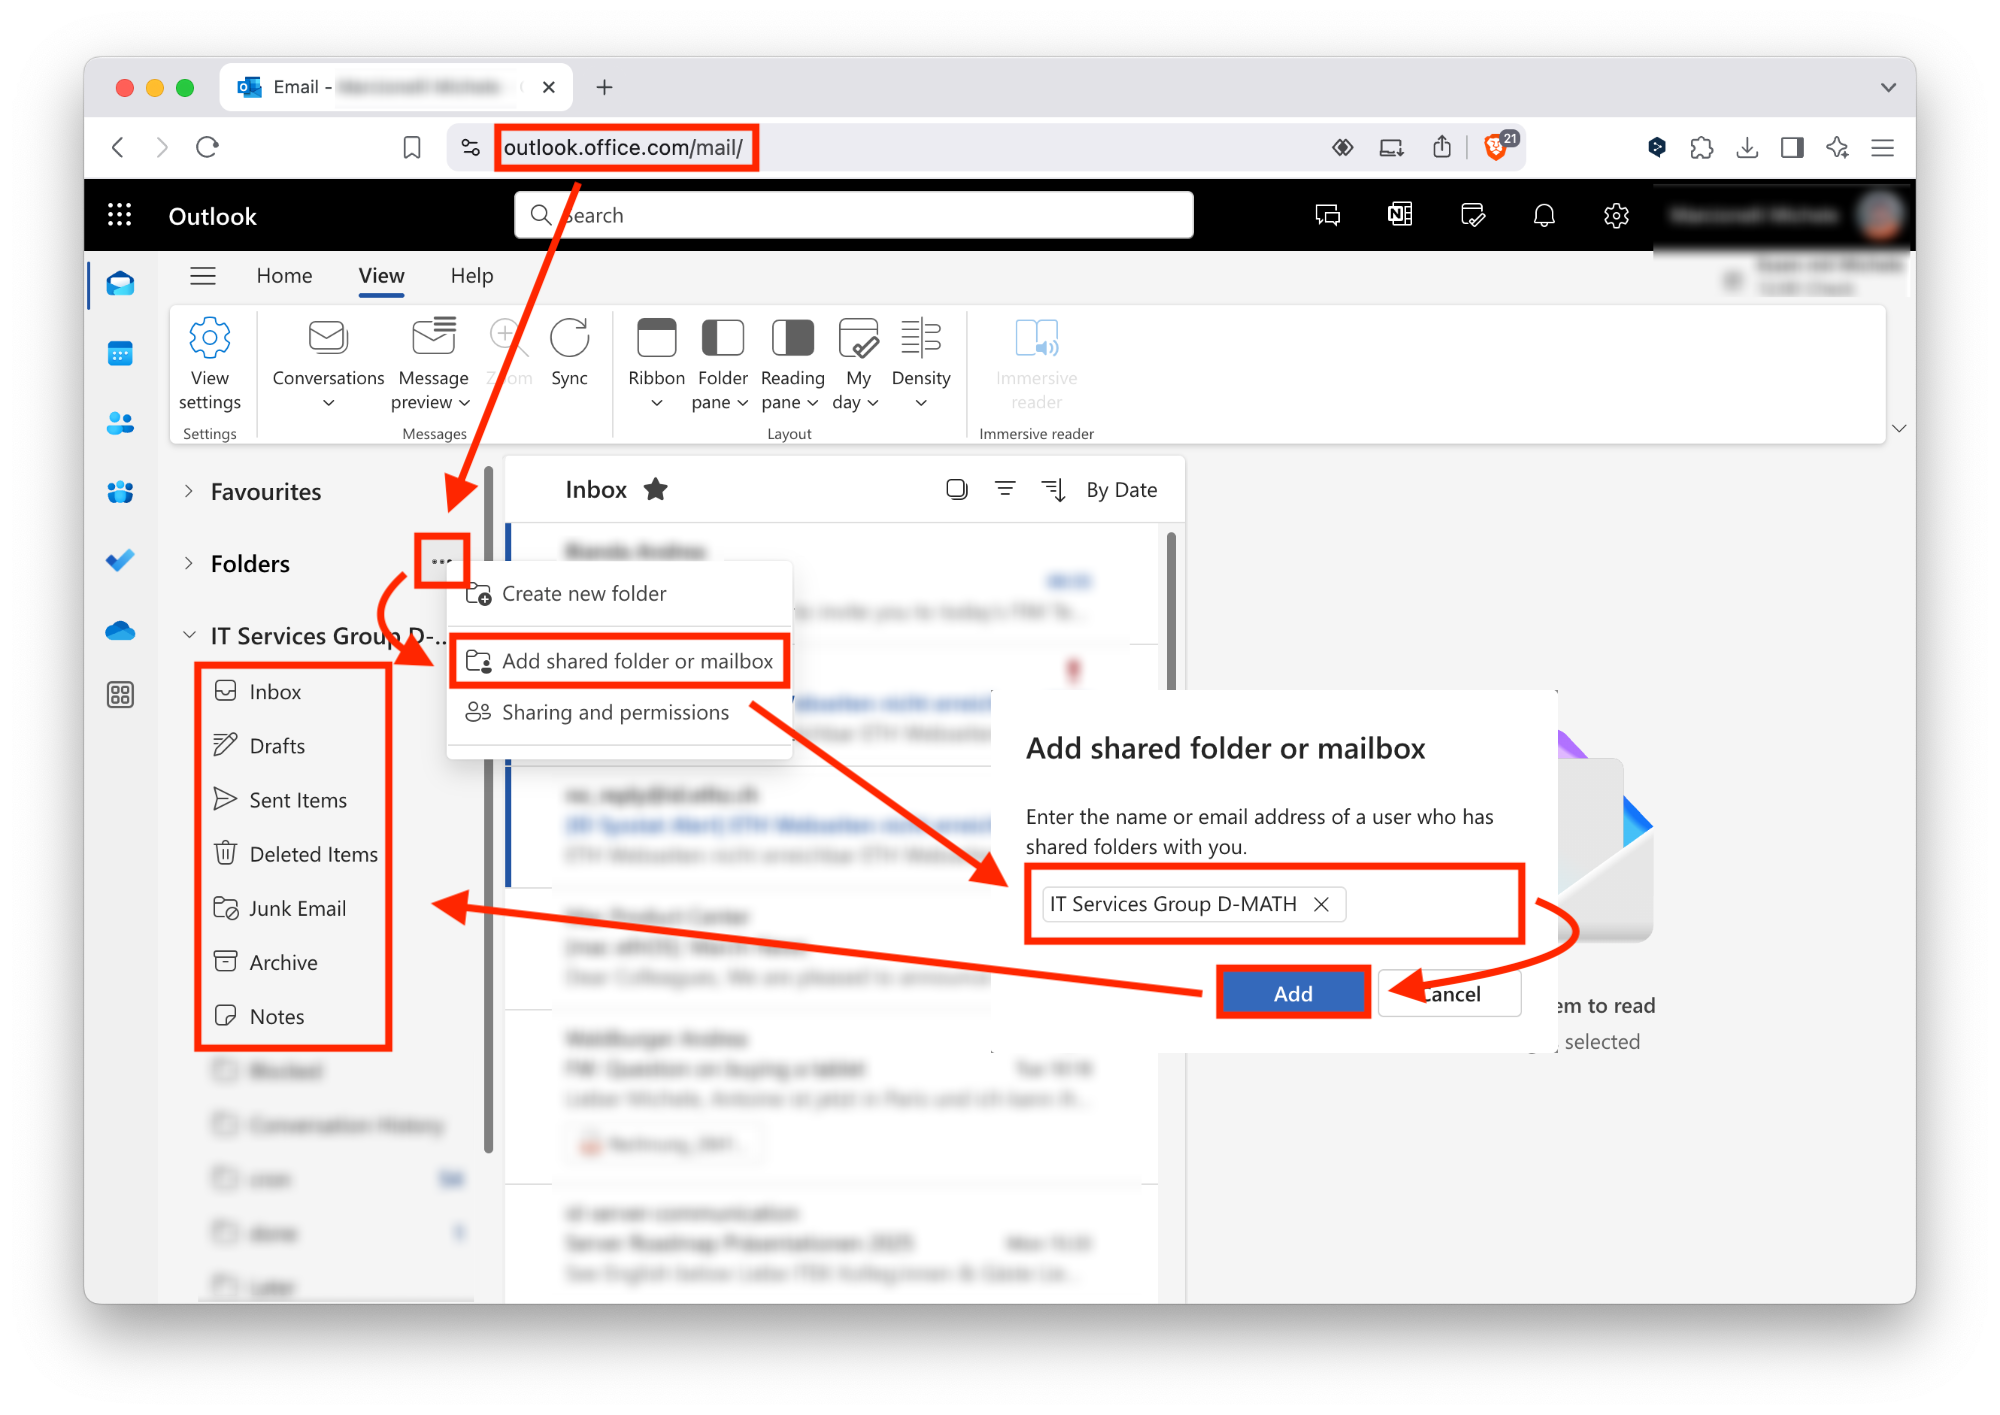Select Junk Email folder
2000x1415 pixels.
tap(297, 907)
